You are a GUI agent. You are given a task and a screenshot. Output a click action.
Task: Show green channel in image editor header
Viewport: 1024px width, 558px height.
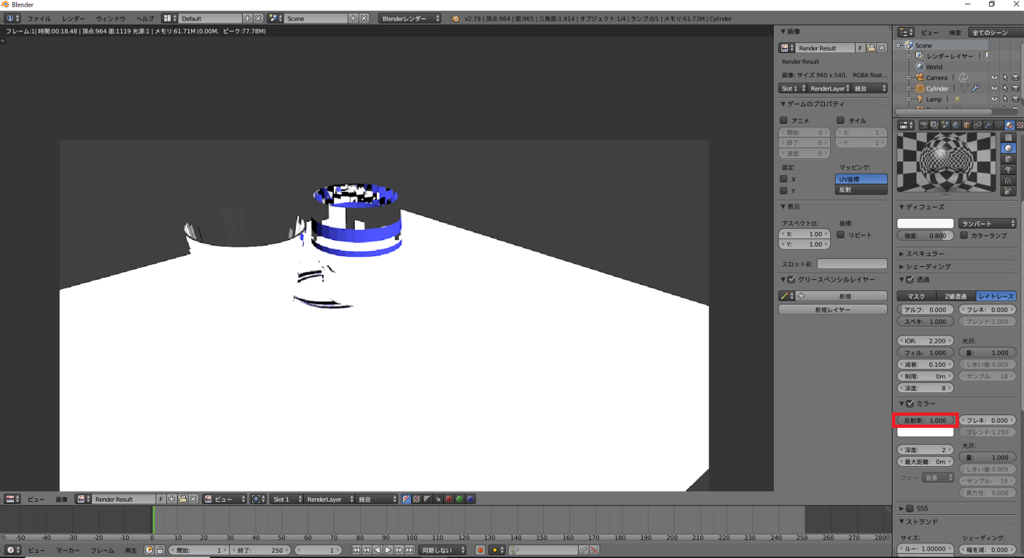(x=459, y=499)
